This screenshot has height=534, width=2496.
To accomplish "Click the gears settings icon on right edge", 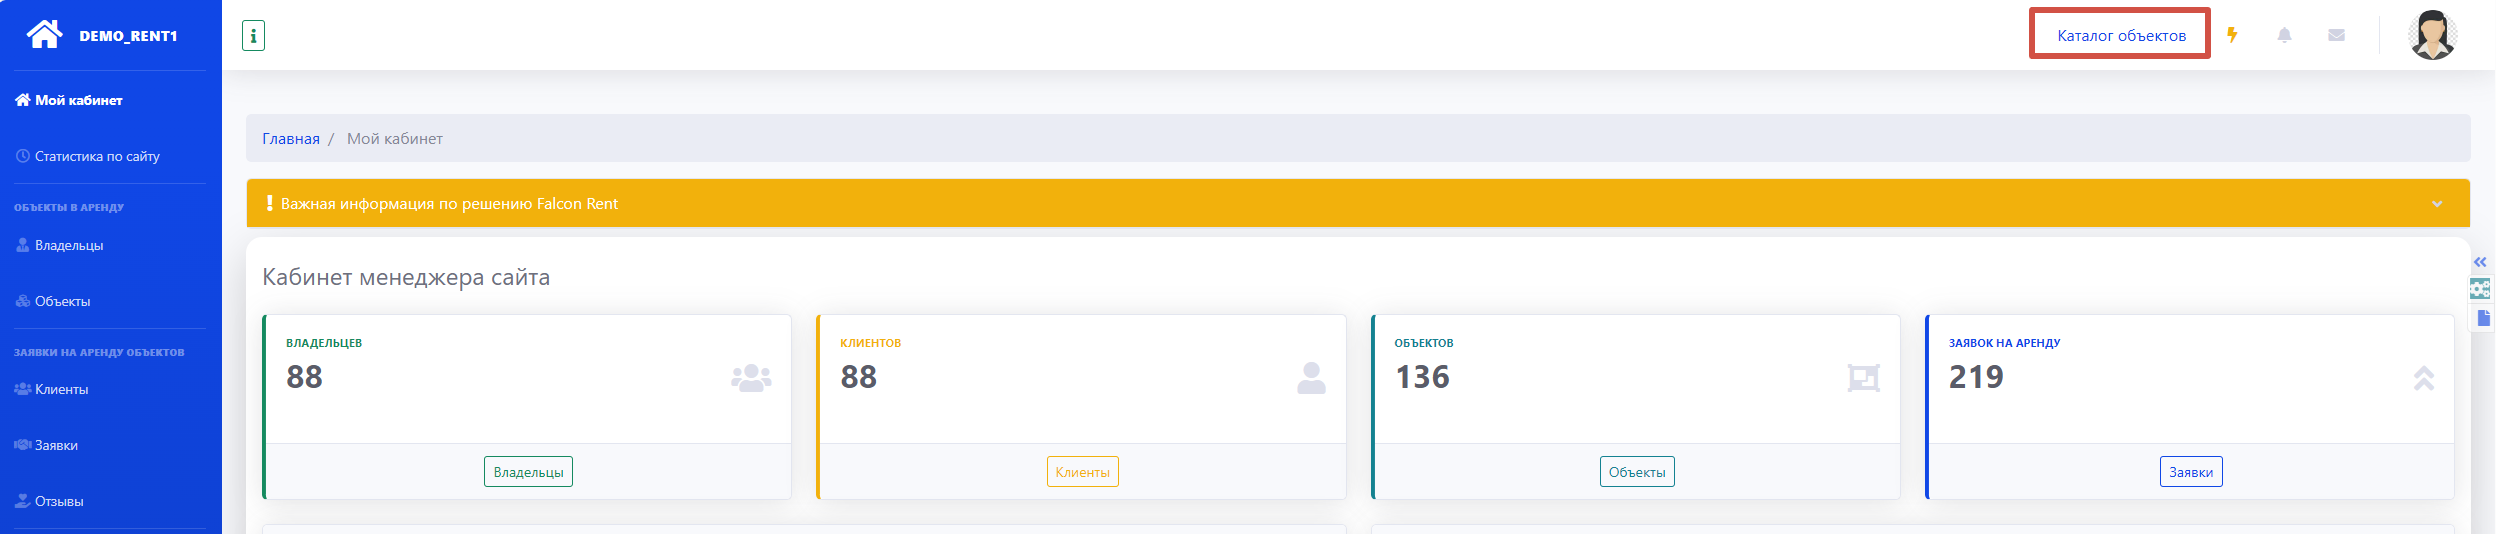I will 2480,290.
